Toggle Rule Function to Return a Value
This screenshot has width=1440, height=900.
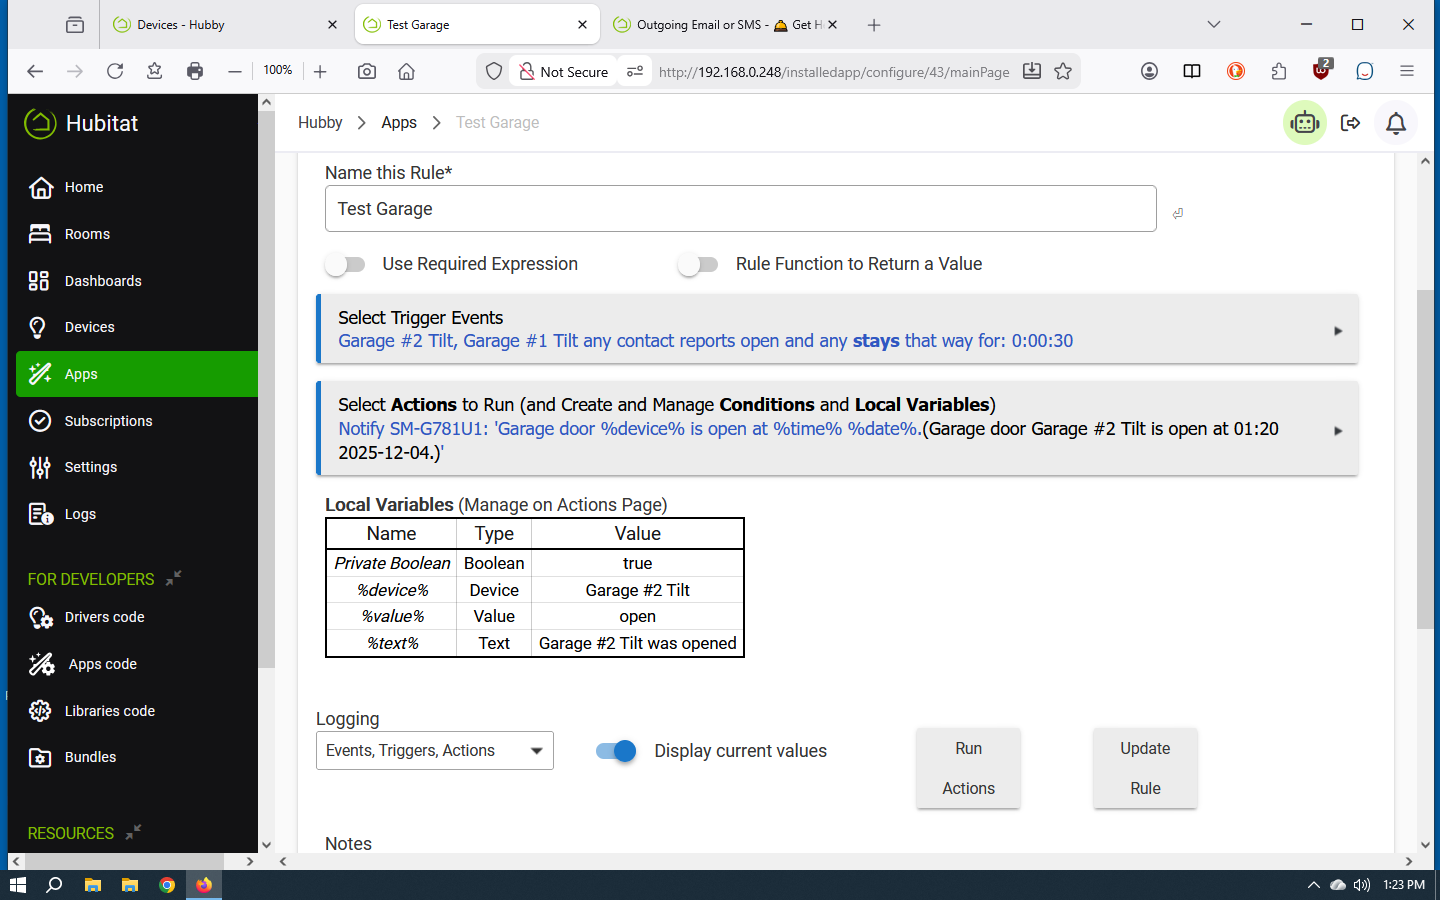(x=698, y=264)
